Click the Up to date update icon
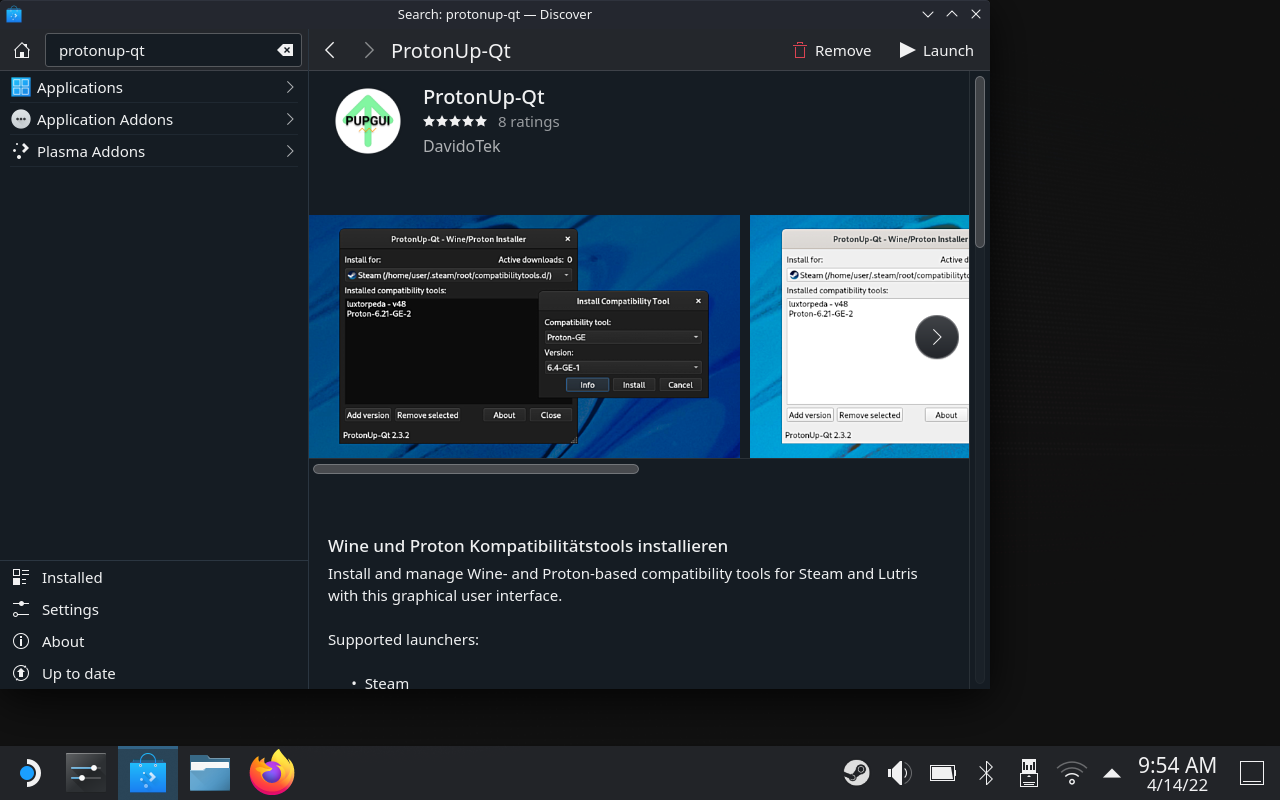The width and height of the screenshot is (1280, 800). pos(21,673)
